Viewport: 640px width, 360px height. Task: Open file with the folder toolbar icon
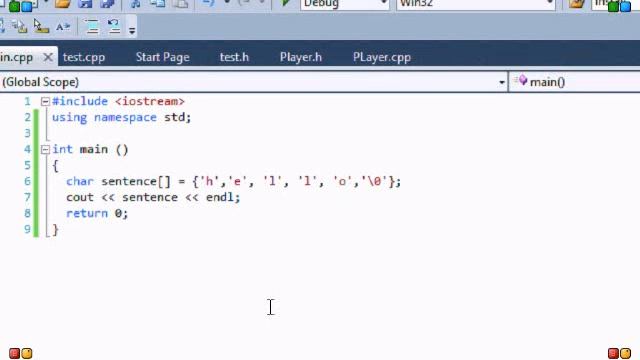point(62,4)
